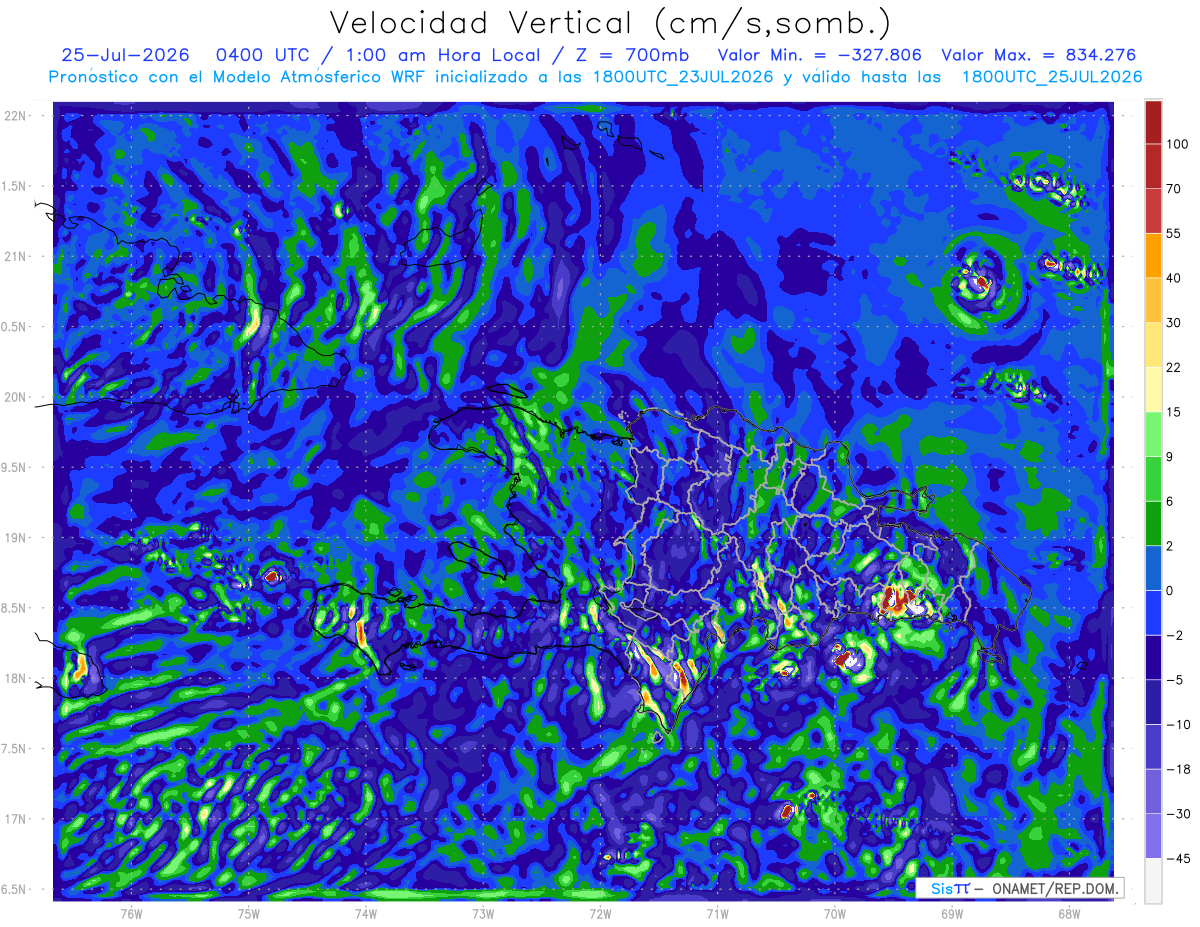1200x927 pixels.
Task: Click the colorbar label '70'
Action: [x=1174, y=189]
